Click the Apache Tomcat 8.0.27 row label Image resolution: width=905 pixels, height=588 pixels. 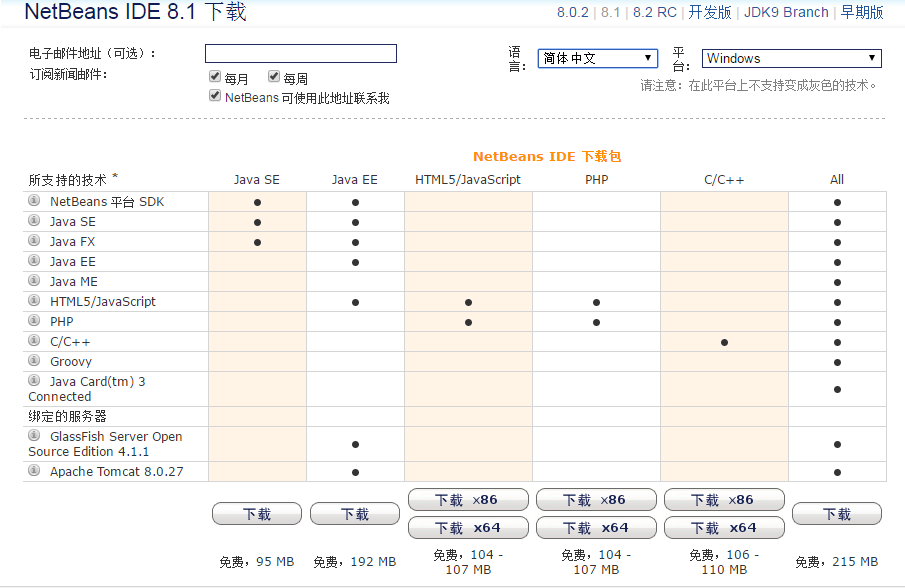[x=117, y=471]
